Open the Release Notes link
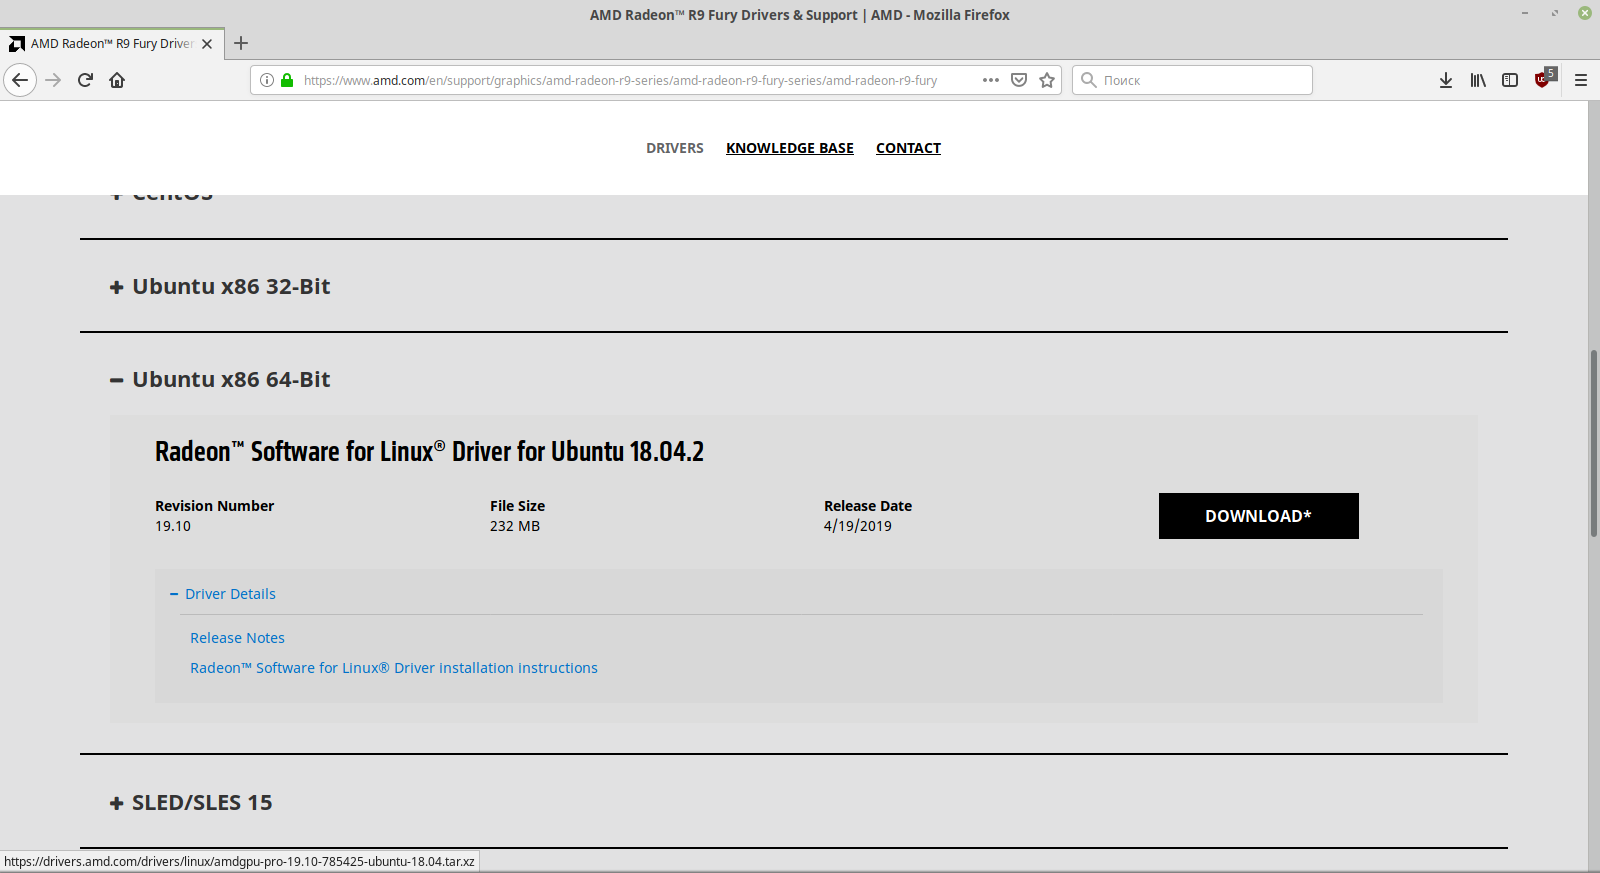 (237, 638)
